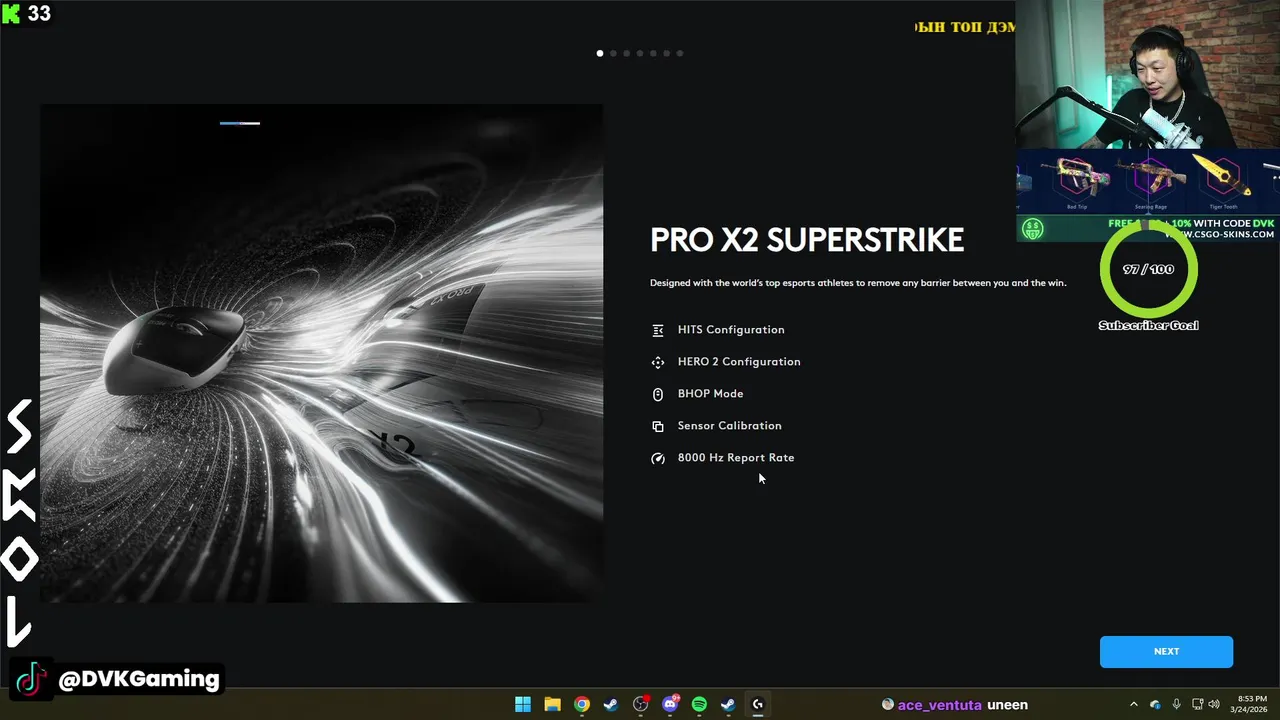
Task: Click the first active white page indicator dot
Action: [x=600, y=53]
